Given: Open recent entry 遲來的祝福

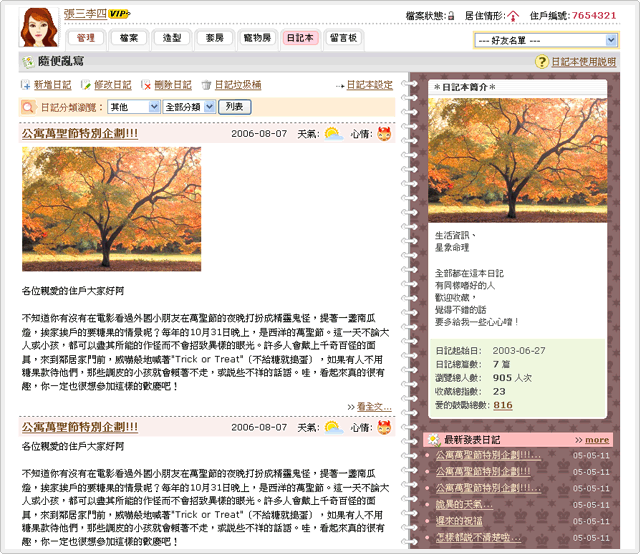Looking at the screenshot, I should click(x=459, y=521).
